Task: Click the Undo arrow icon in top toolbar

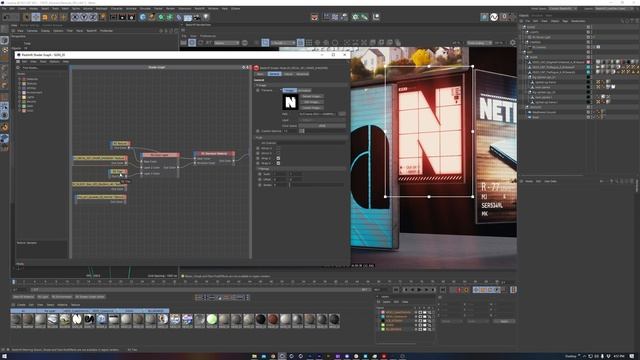Action: click(x=6, y=17)
